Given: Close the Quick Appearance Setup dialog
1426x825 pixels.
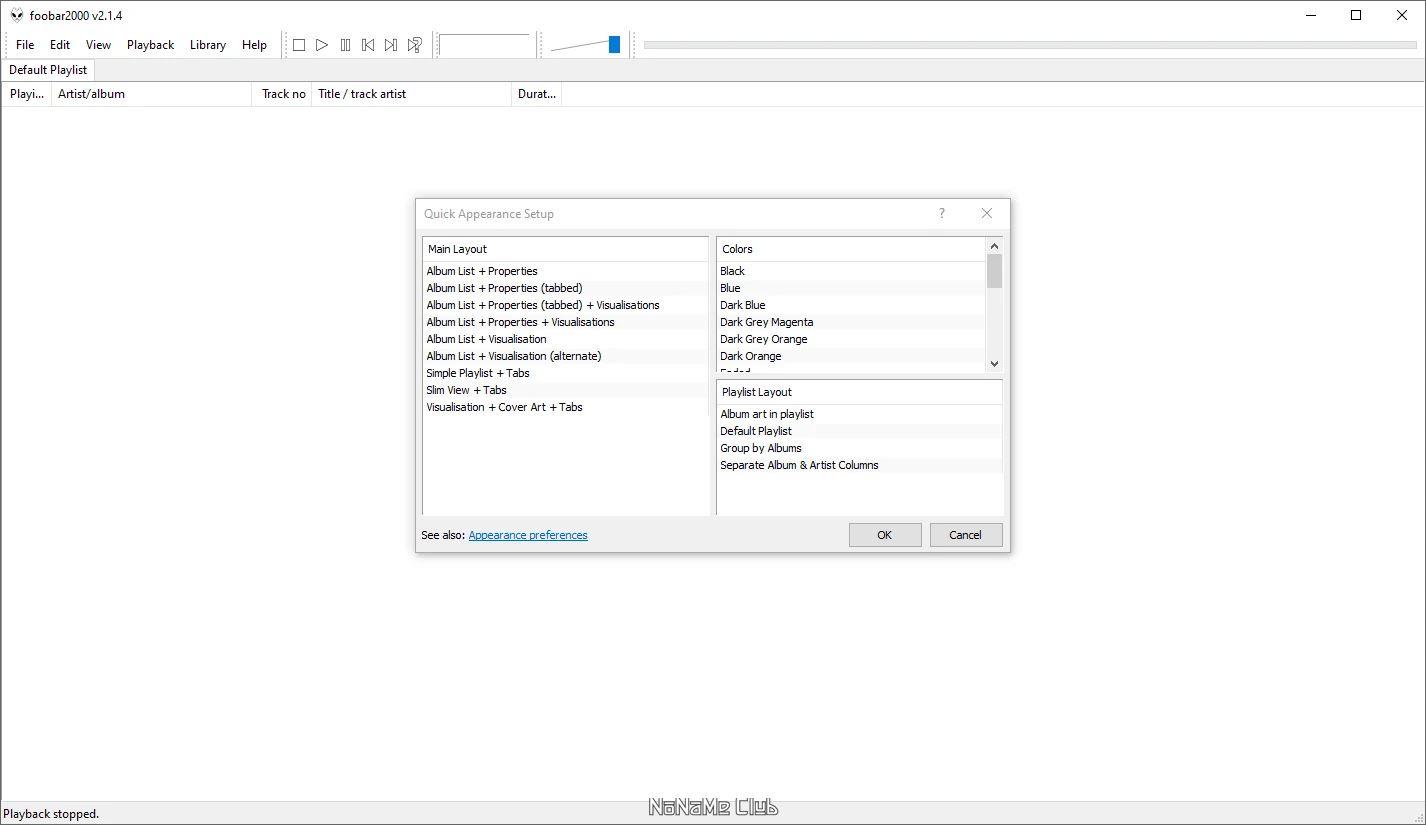Looking at the screenshot, I should tap(987, 213).
